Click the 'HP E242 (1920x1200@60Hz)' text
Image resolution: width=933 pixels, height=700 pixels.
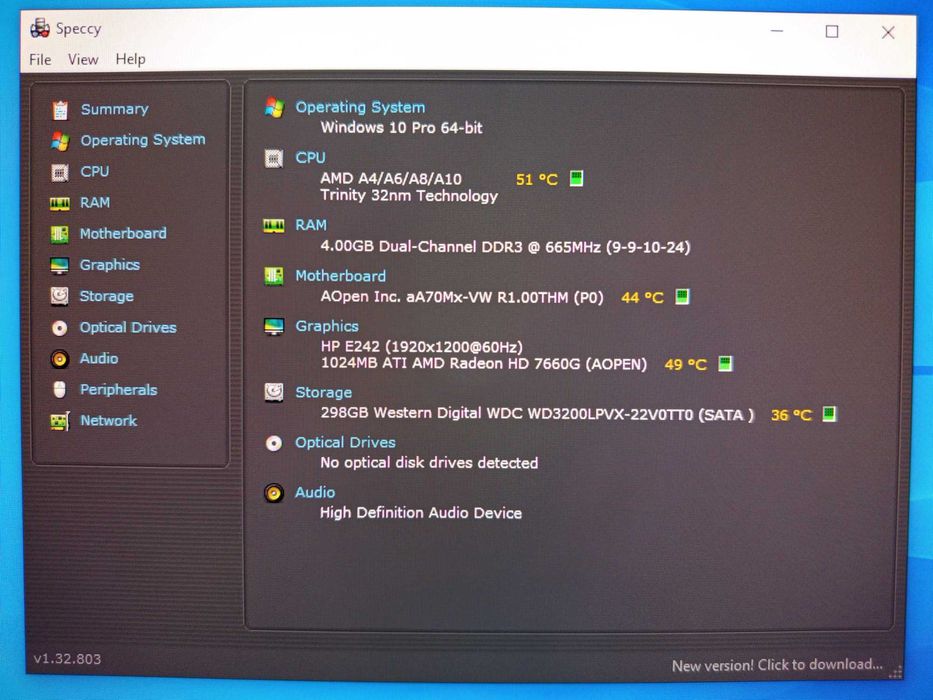point(421,347)
